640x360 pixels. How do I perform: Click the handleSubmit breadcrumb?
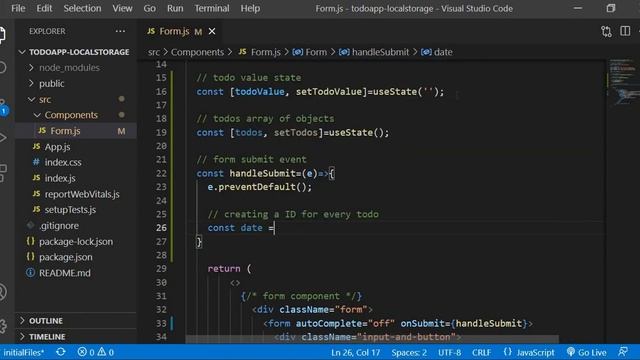click(374, 52)
